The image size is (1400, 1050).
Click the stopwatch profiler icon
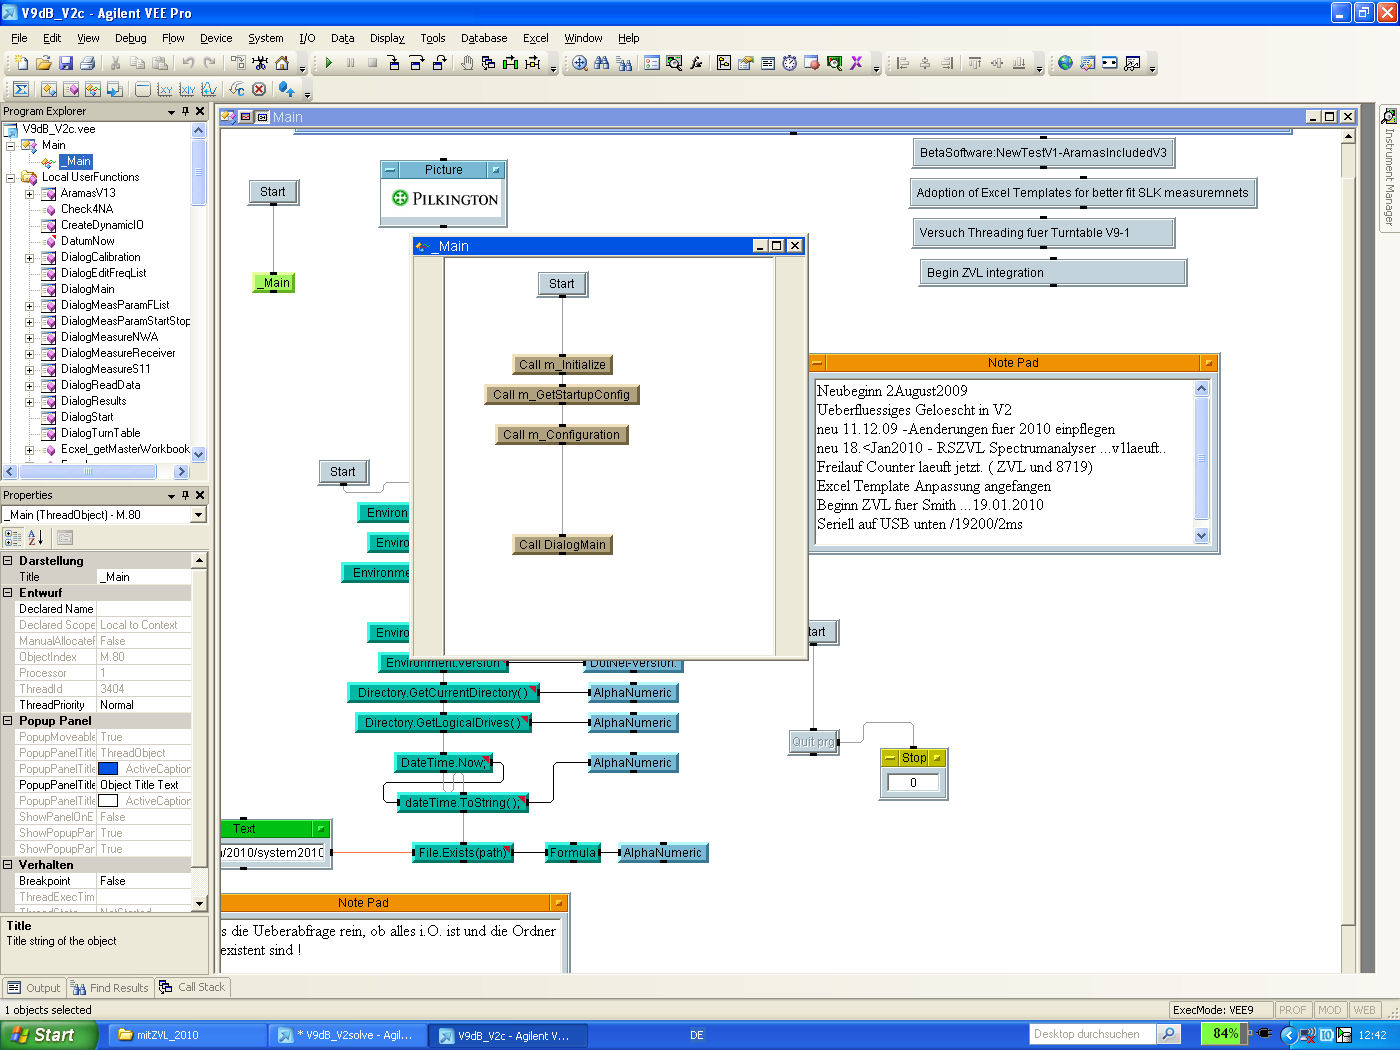[789, 63]
